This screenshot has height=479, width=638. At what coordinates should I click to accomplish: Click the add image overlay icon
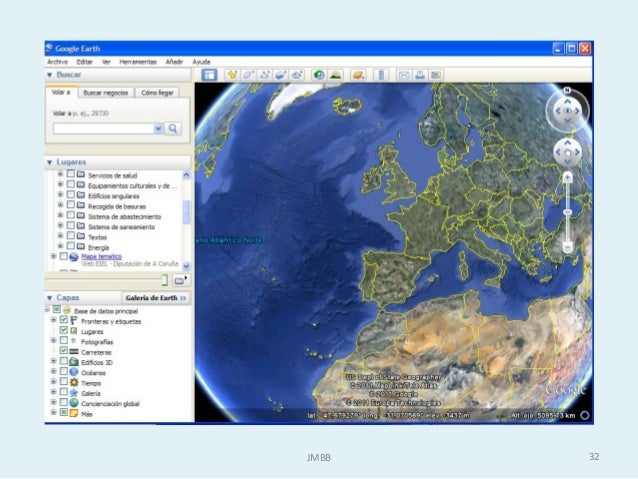tap(280, 75)
